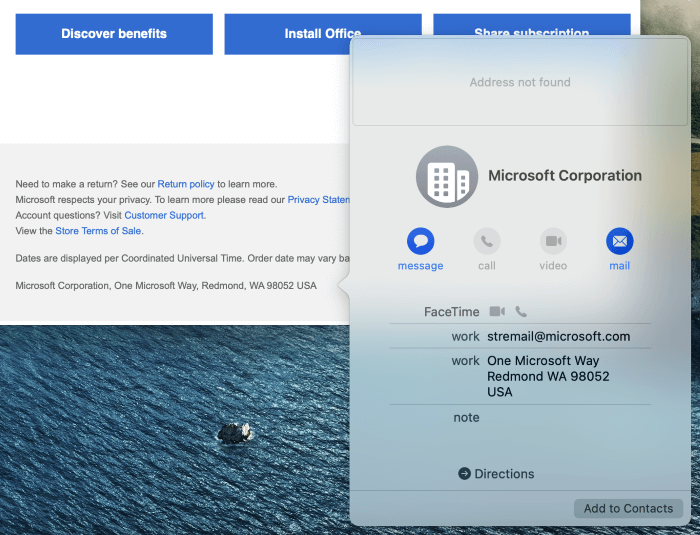700x535 pixels.
Task: Click the message bubble icon
Action: coord(420,241)
